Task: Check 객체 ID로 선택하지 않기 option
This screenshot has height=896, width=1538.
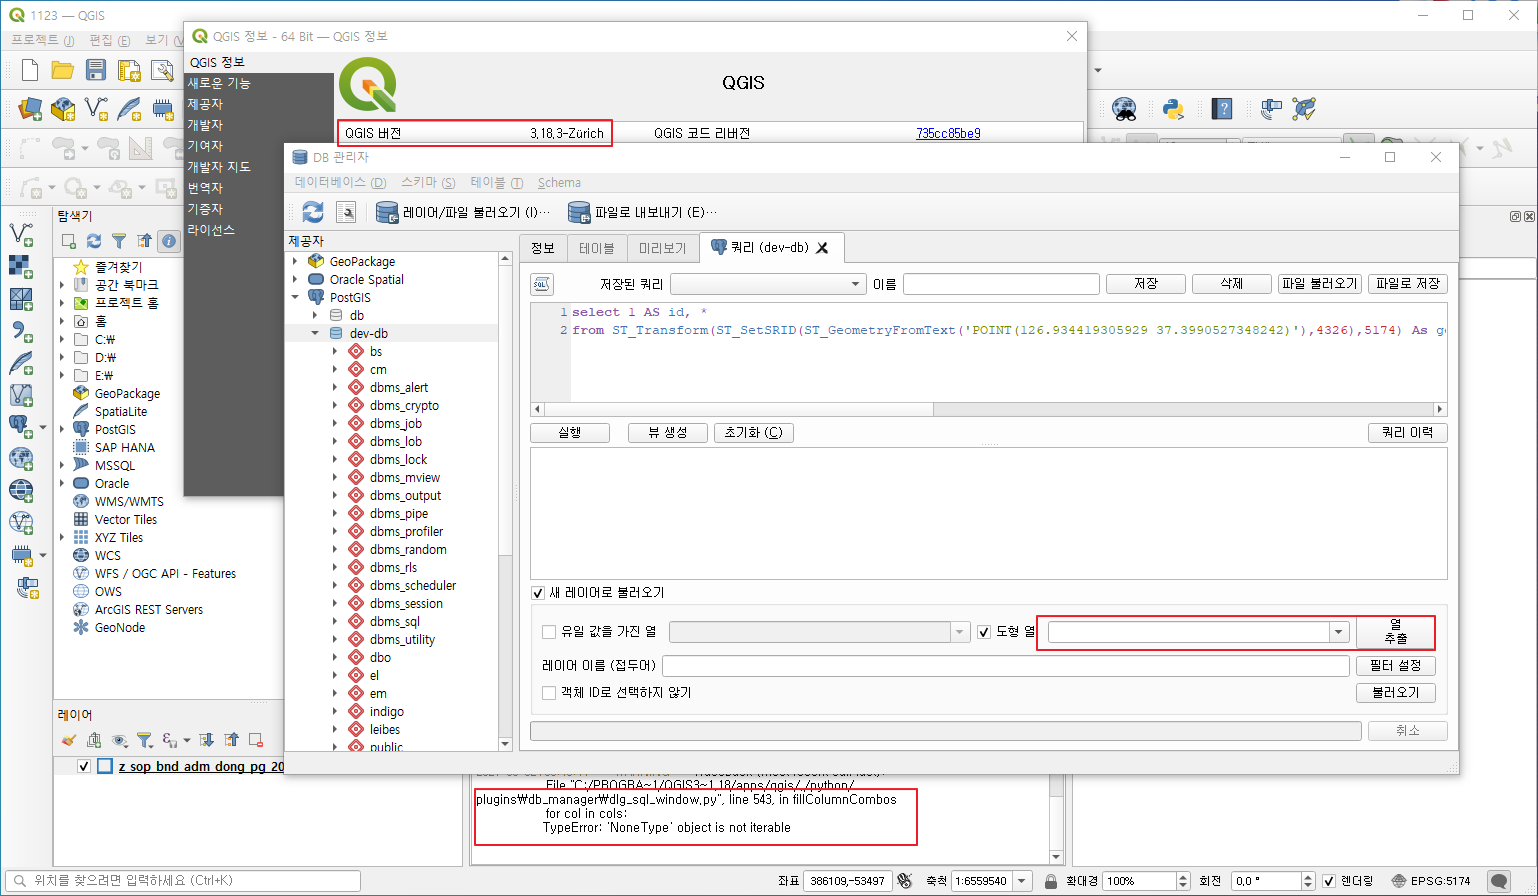Action: [548, 693]
